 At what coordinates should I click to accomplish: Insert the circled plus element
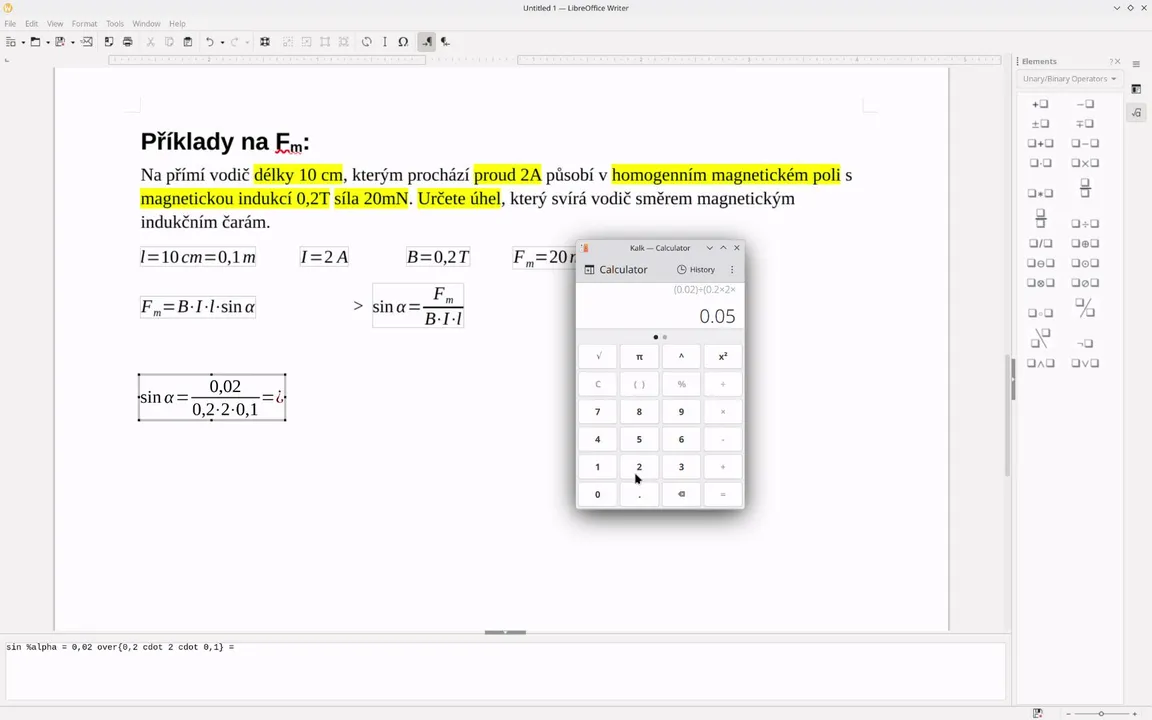(1085, 243)
